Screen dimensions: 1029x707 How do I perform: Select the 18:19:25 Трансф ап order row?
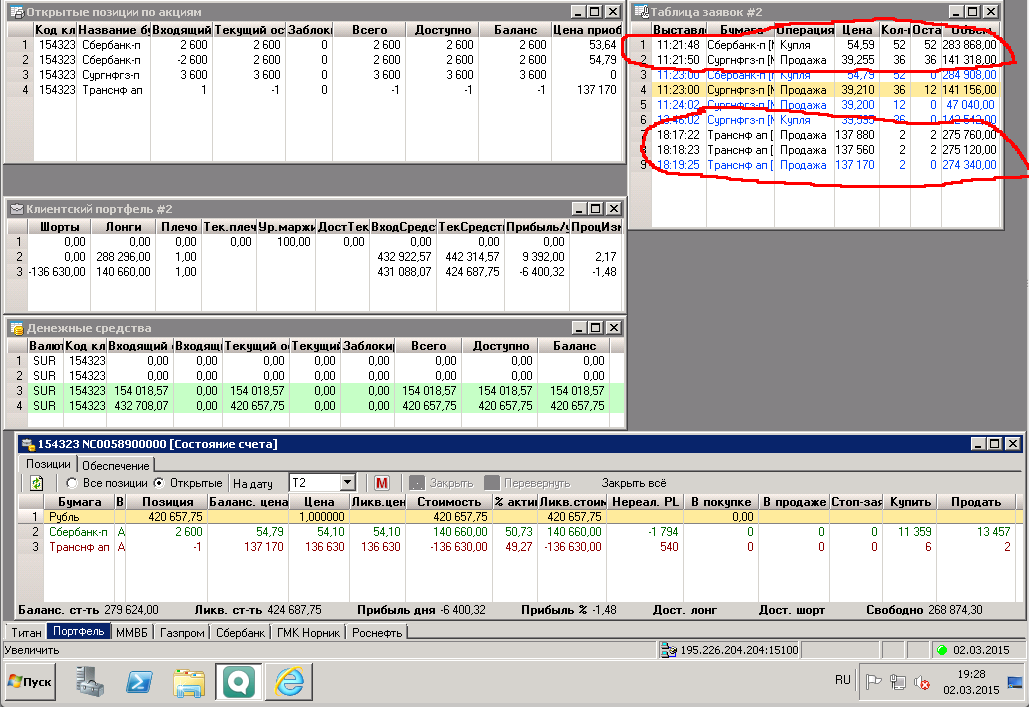coord(817,165)
